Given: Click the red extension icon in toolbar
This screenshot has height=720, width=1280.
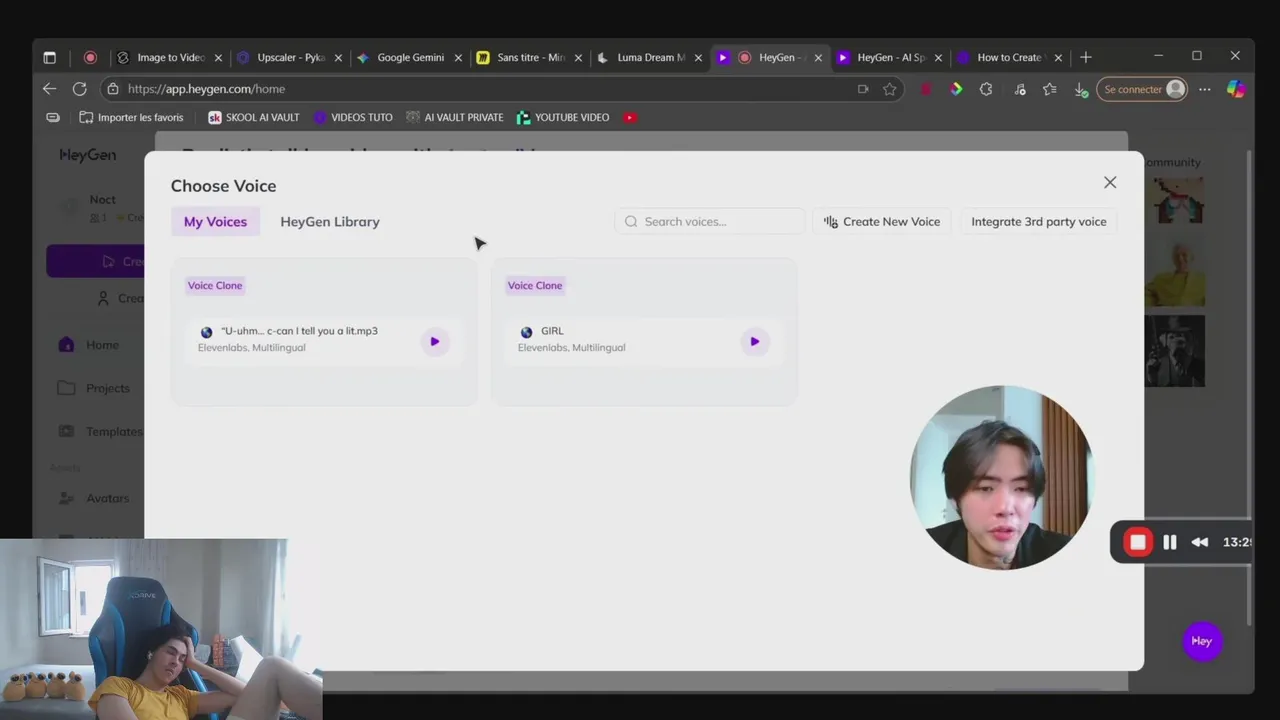Looking at the screenshot, I should [926, 89].
